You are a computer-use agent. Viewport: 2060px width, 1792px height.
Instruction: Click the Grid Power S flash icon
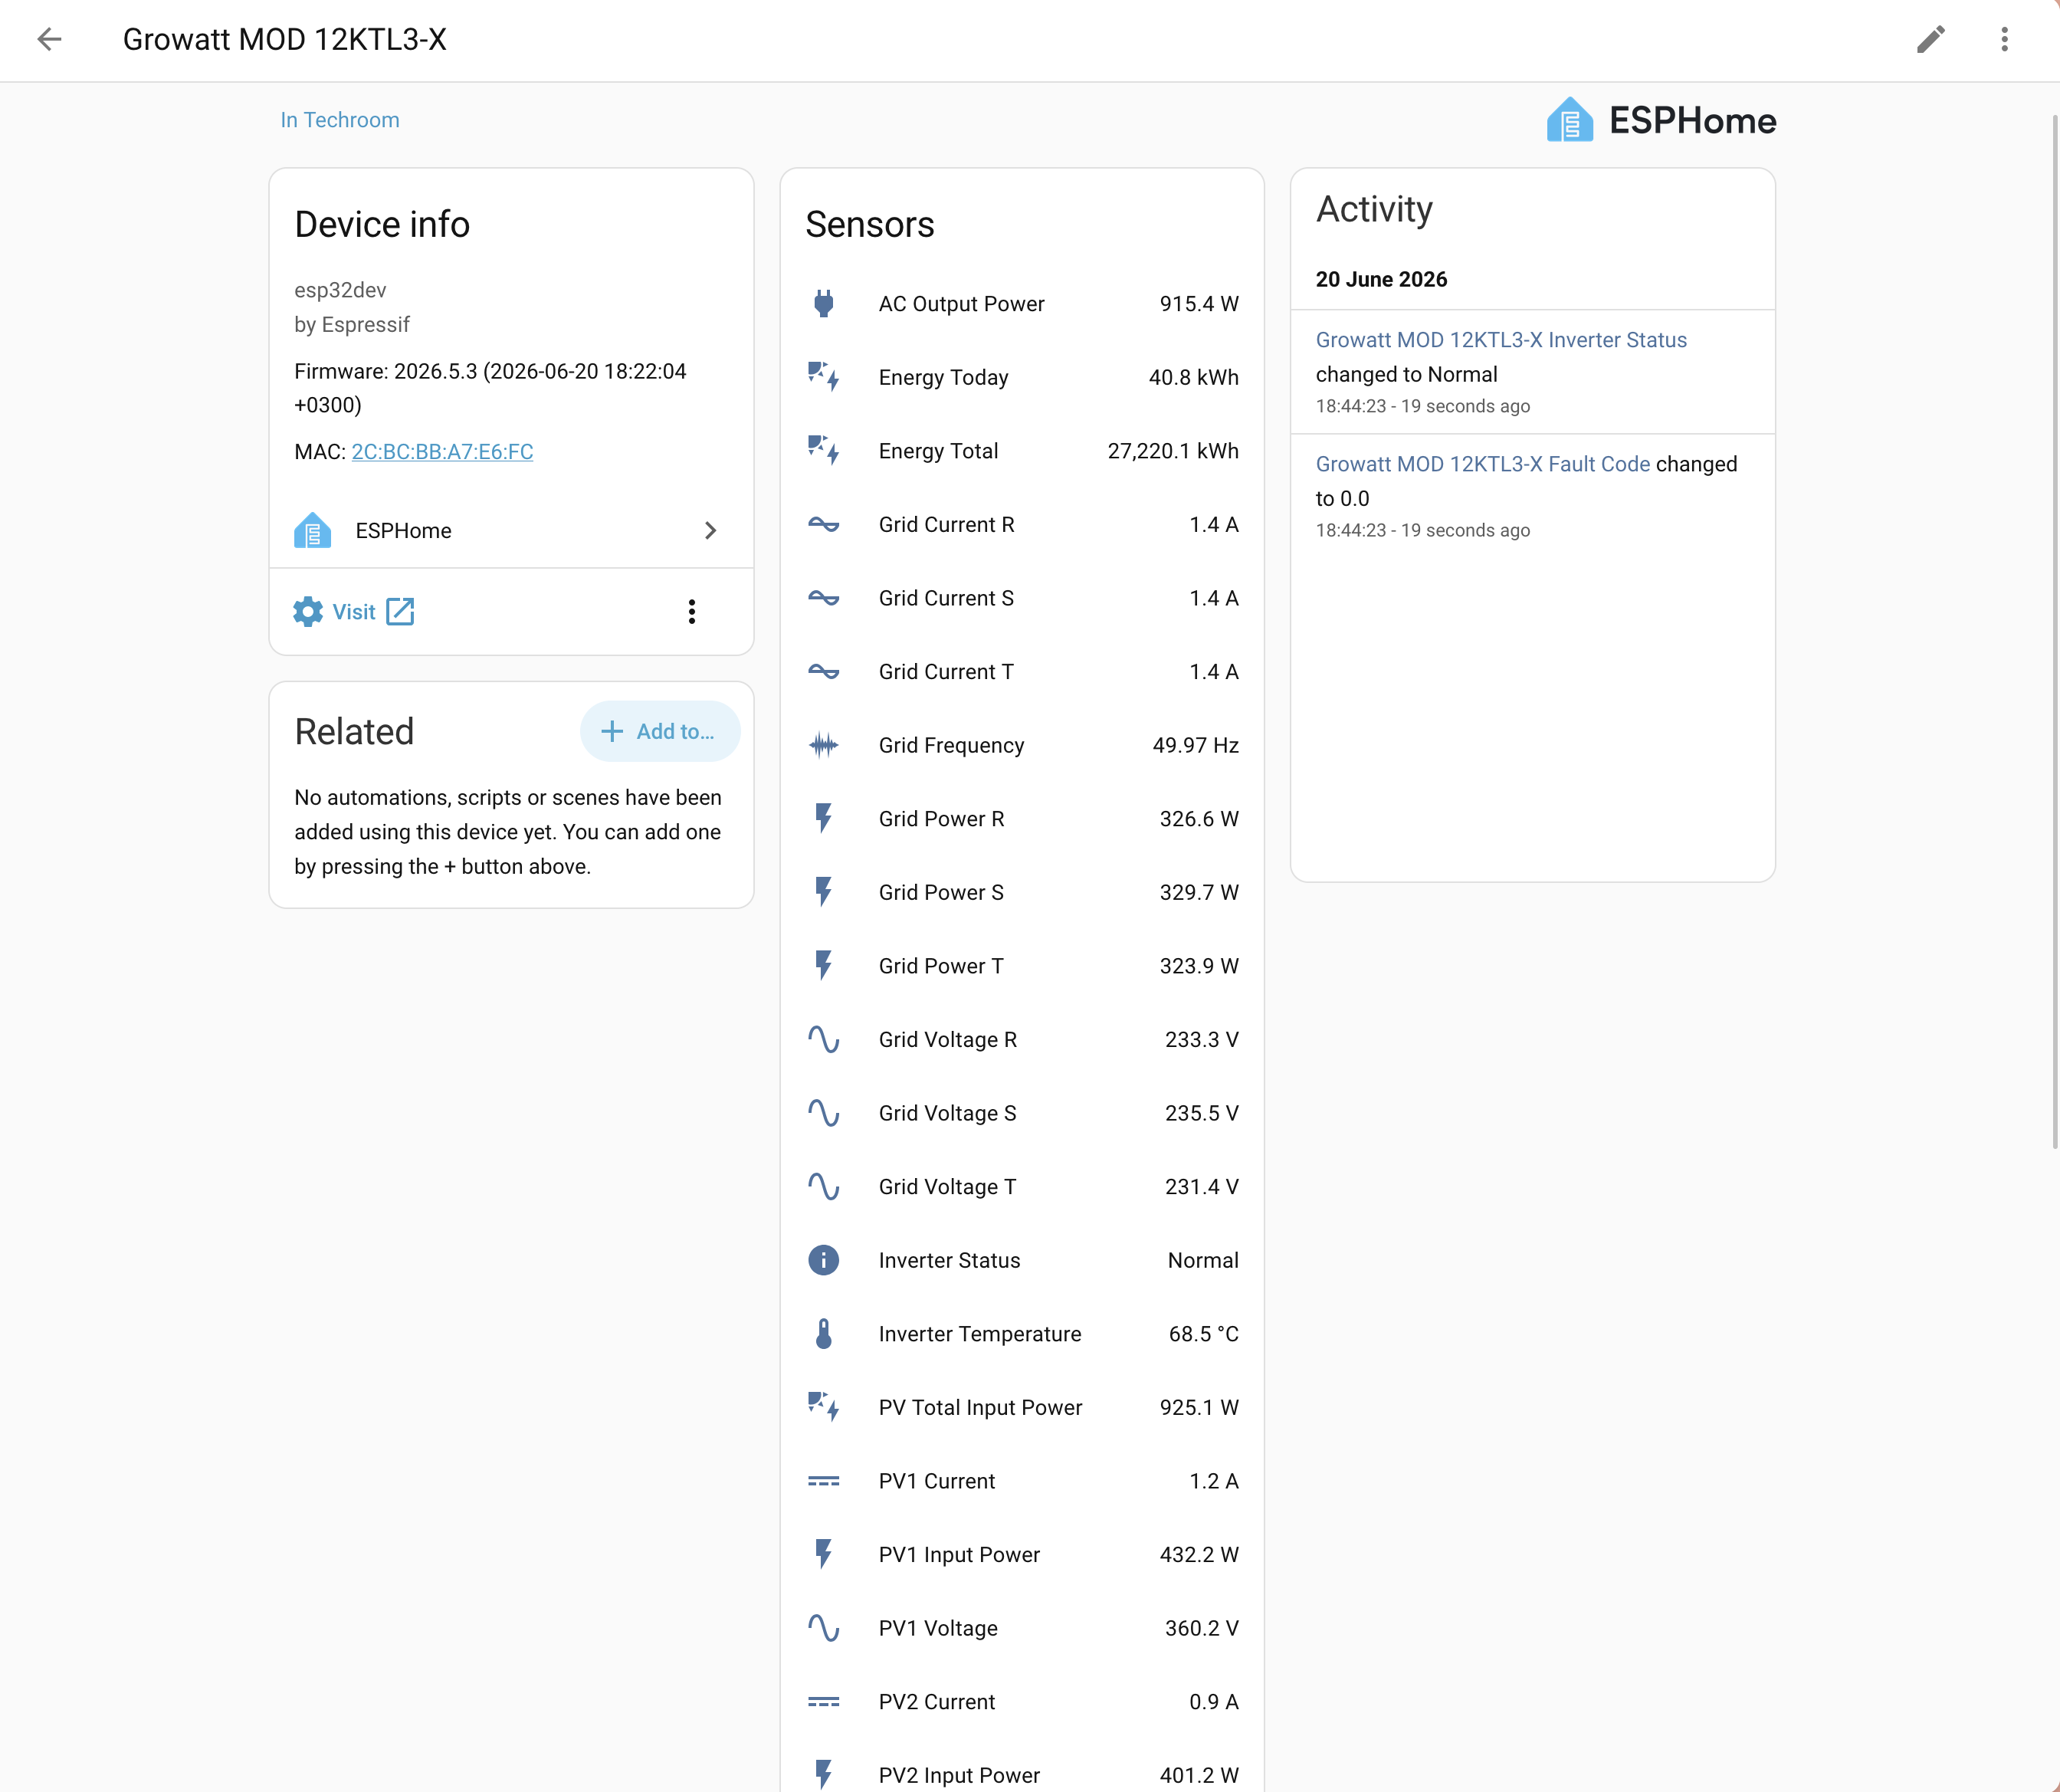click(823, 892)
